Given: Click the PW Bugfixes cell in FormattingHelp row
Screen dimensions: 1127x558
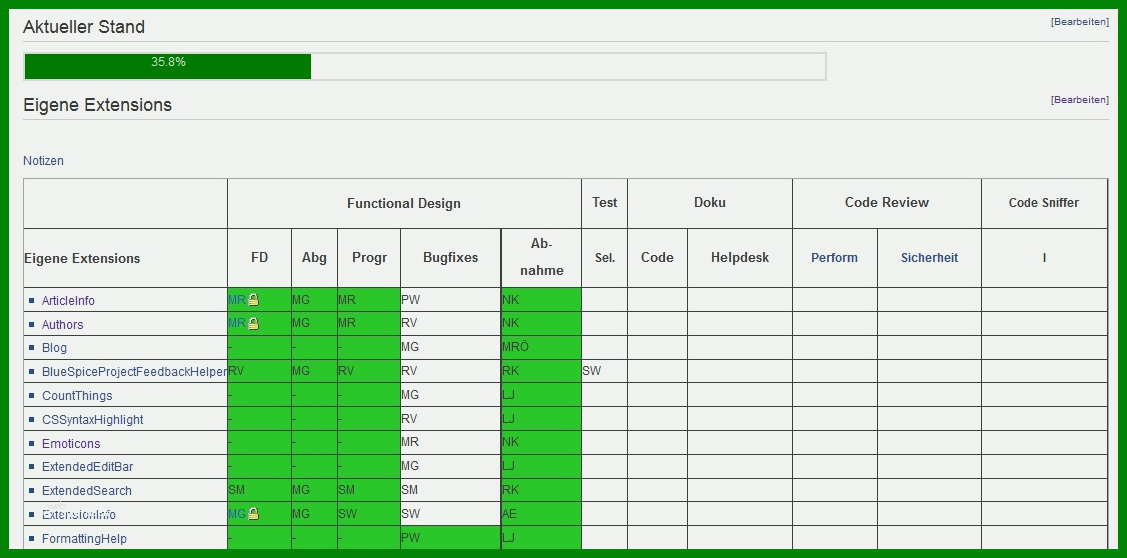Looking at the screenshot, I should click(451, 538).
